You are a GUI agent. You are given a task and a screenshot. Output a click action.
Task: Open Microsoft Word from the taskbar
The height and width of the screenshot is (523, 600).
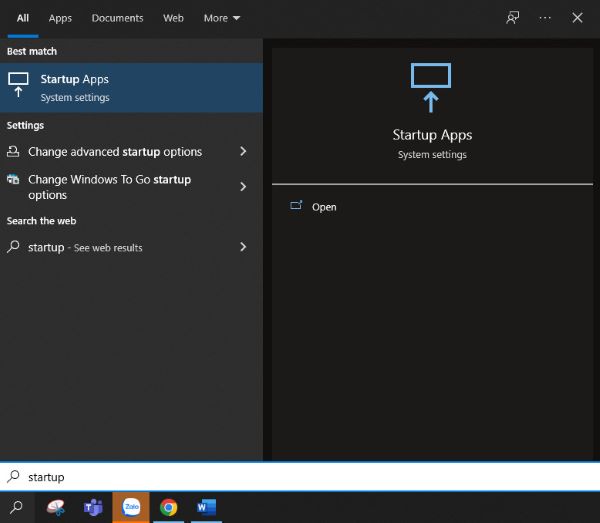(206, 507)
